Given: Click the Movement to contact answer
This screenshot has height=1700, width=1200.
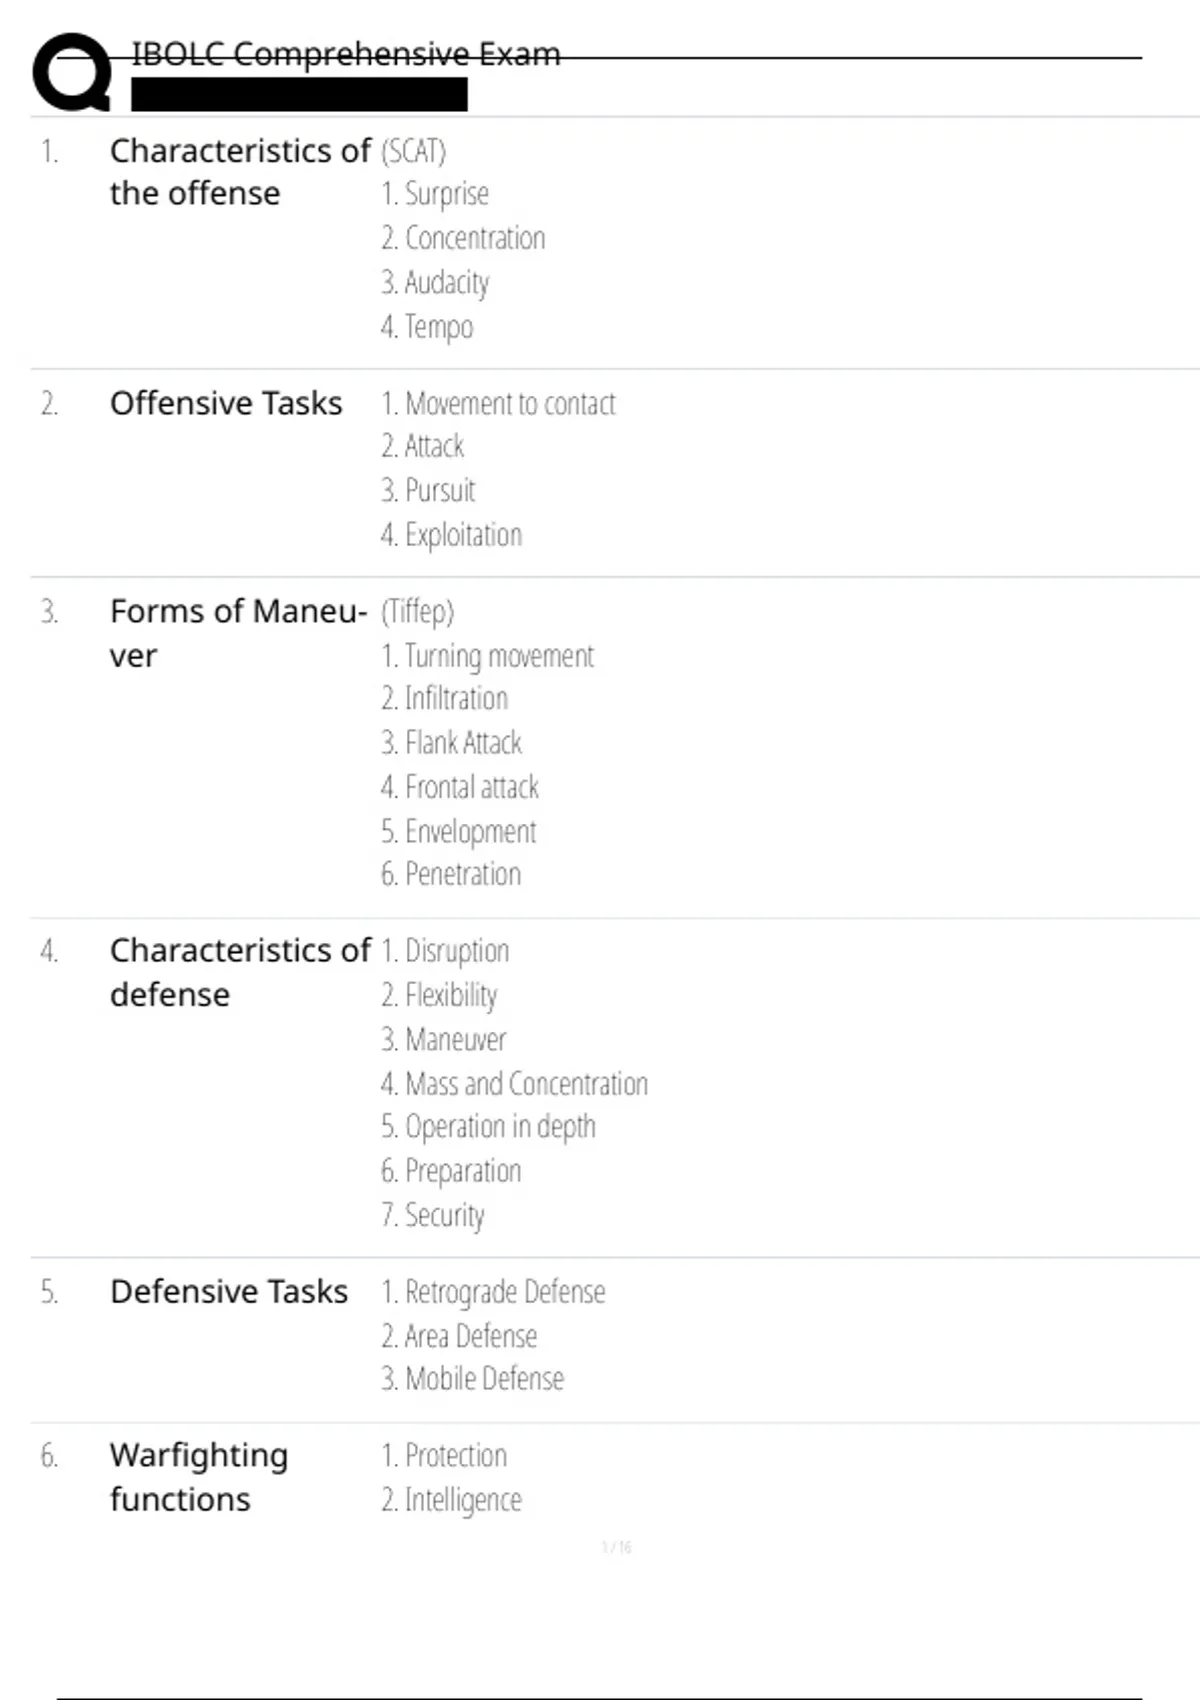Looking at the screenshot, I should 498,404.
